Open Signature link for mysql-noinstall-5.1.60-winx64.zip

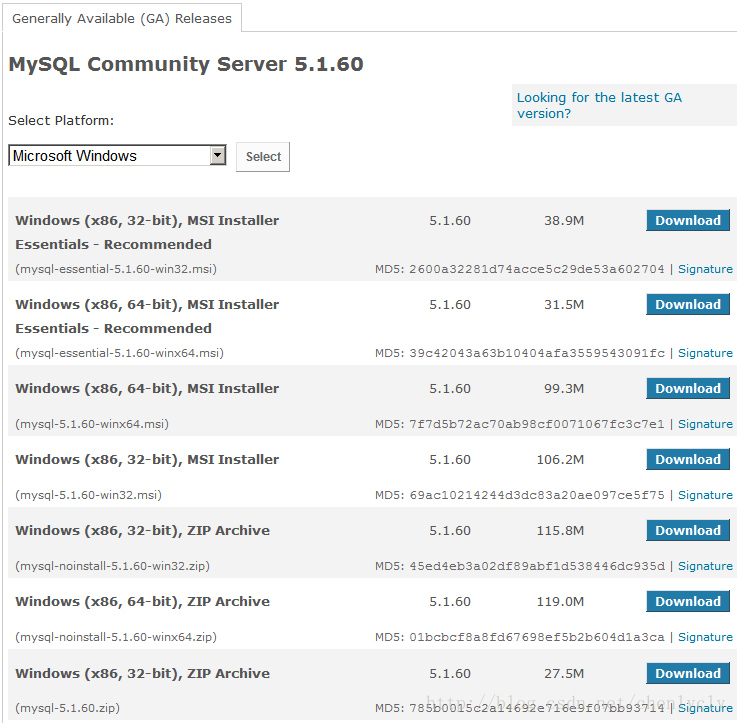point(705,637)
